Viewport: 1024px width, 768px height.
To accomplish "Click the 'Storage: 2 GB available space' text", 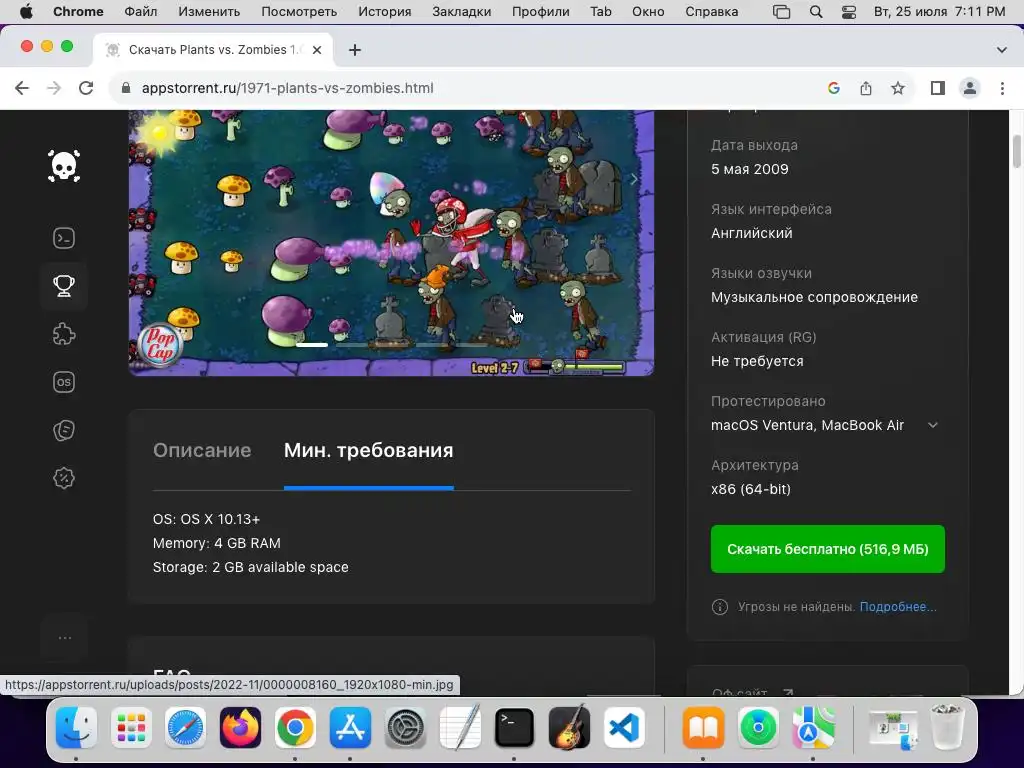I will pos(251,568).
